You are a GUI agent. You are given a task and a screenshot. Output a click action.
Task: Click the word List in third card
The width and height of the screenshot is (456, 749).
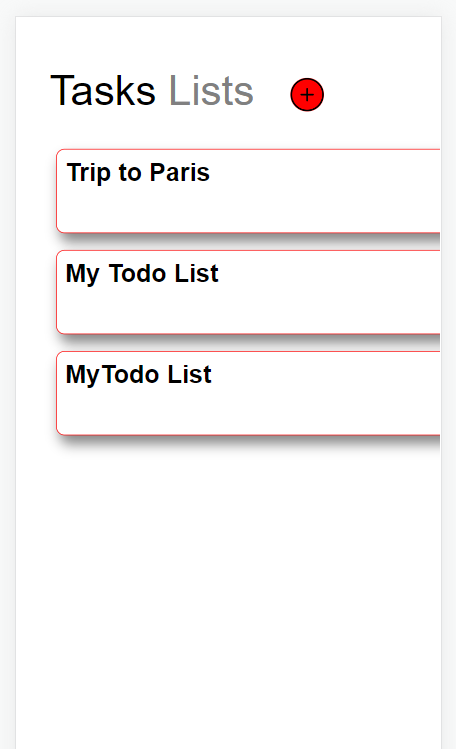point(190,374)
